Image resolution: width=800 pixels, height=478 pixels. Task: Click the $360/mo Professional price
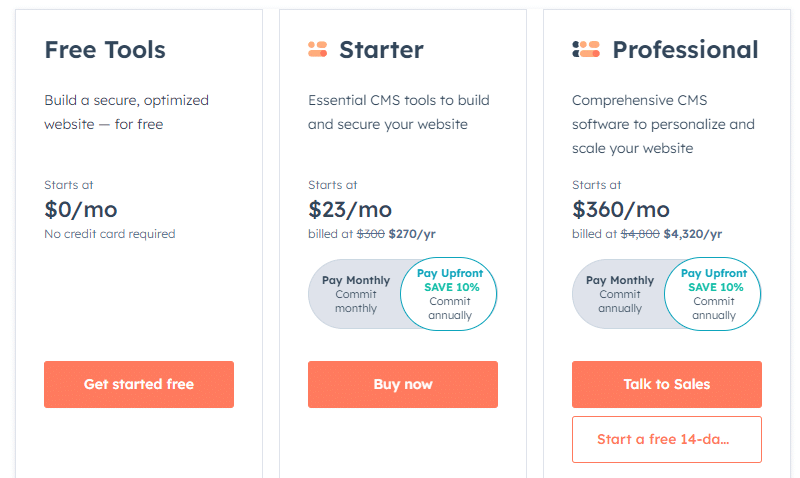click(621, 210)
